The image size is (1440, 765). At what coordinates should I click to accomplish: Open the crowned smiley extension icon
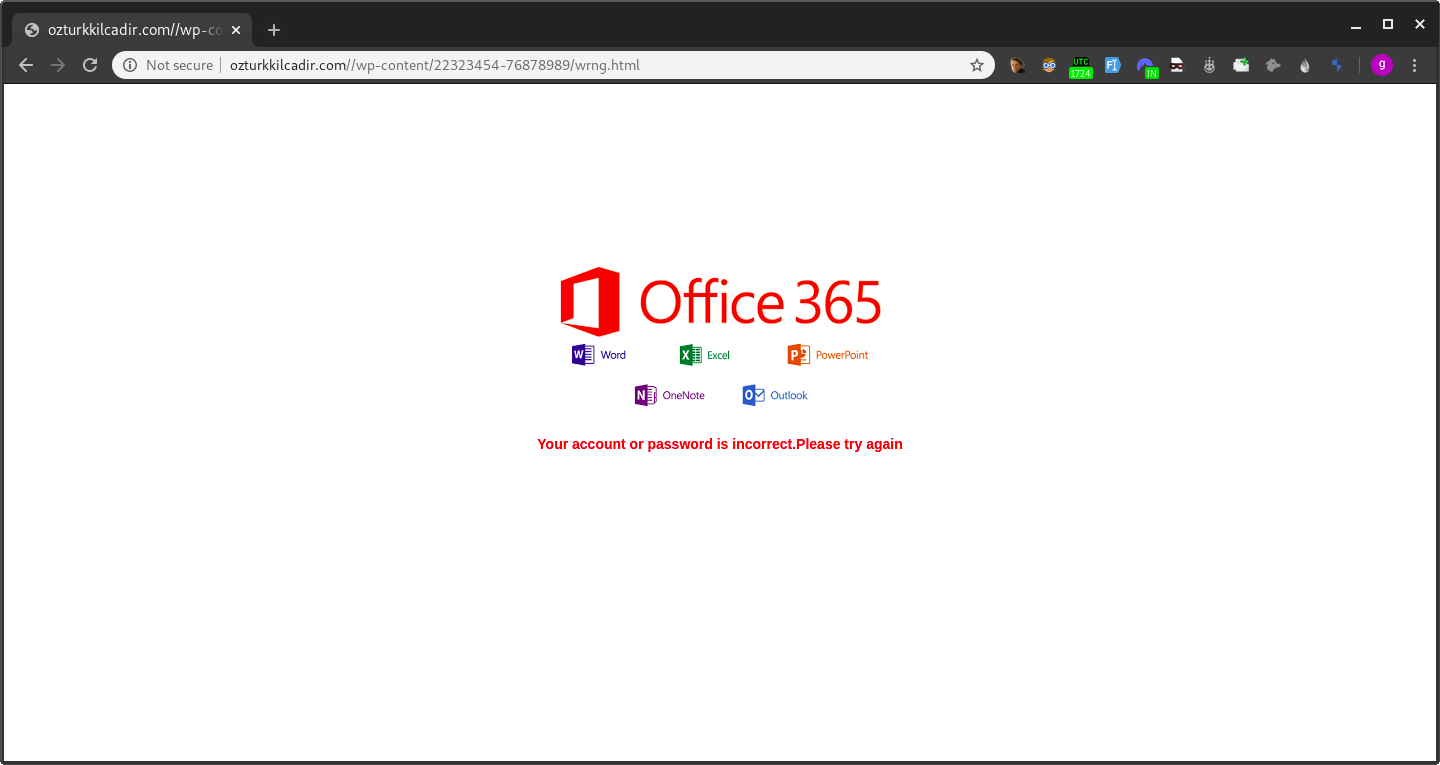tap(1209, 65)
